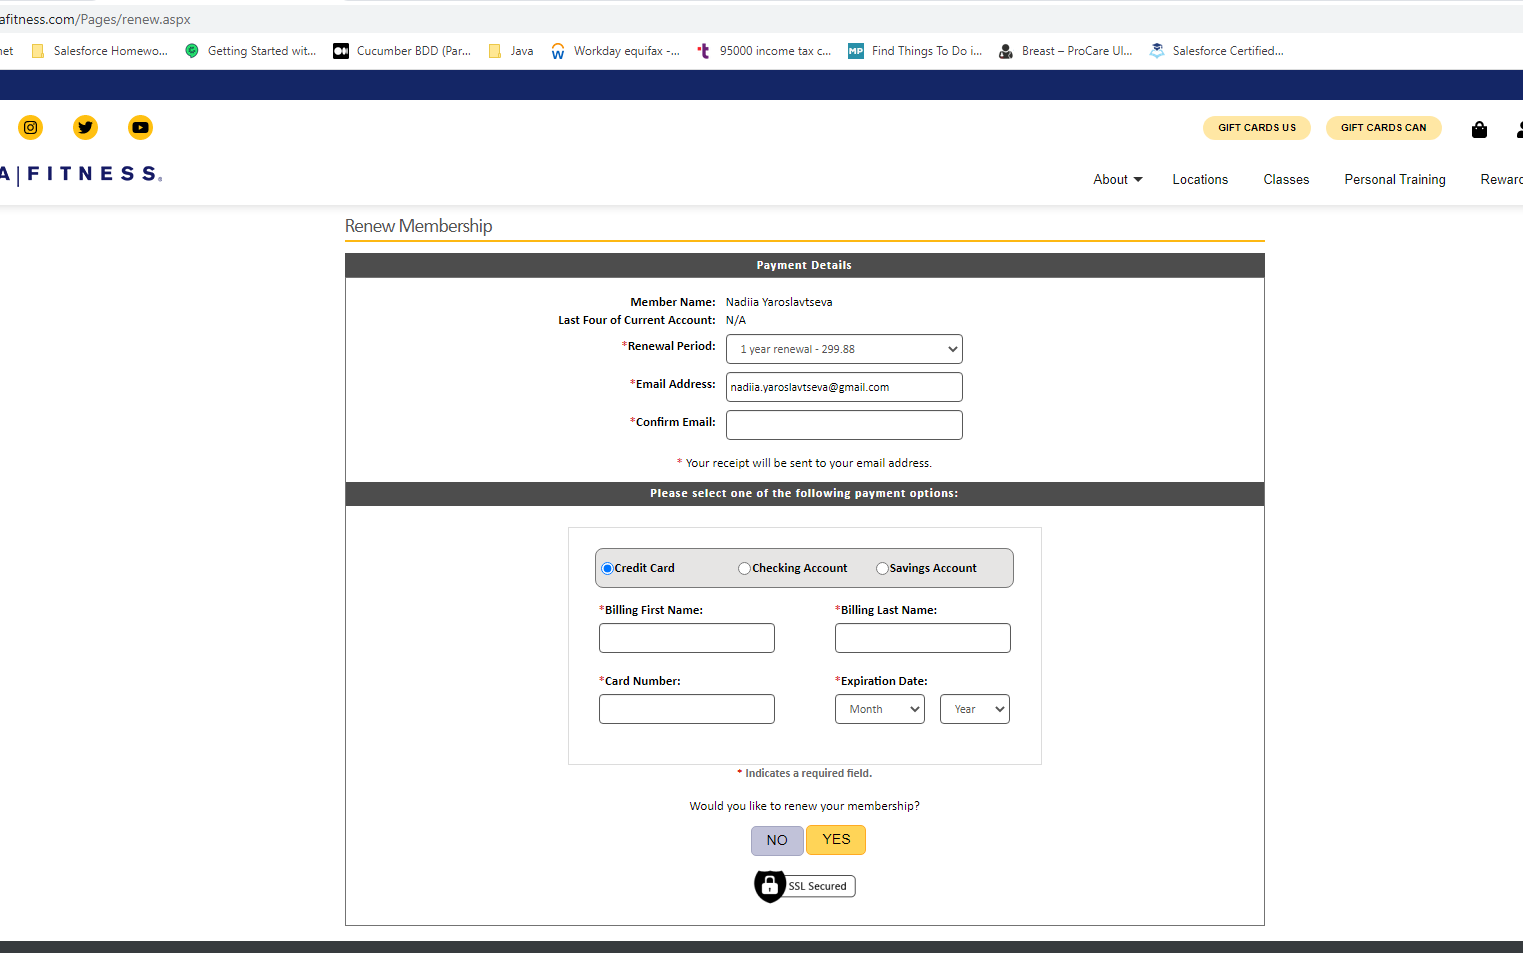Open the expiration Month dropdown
This screenshot has height=953, width=1523.
tap(879, 708)
